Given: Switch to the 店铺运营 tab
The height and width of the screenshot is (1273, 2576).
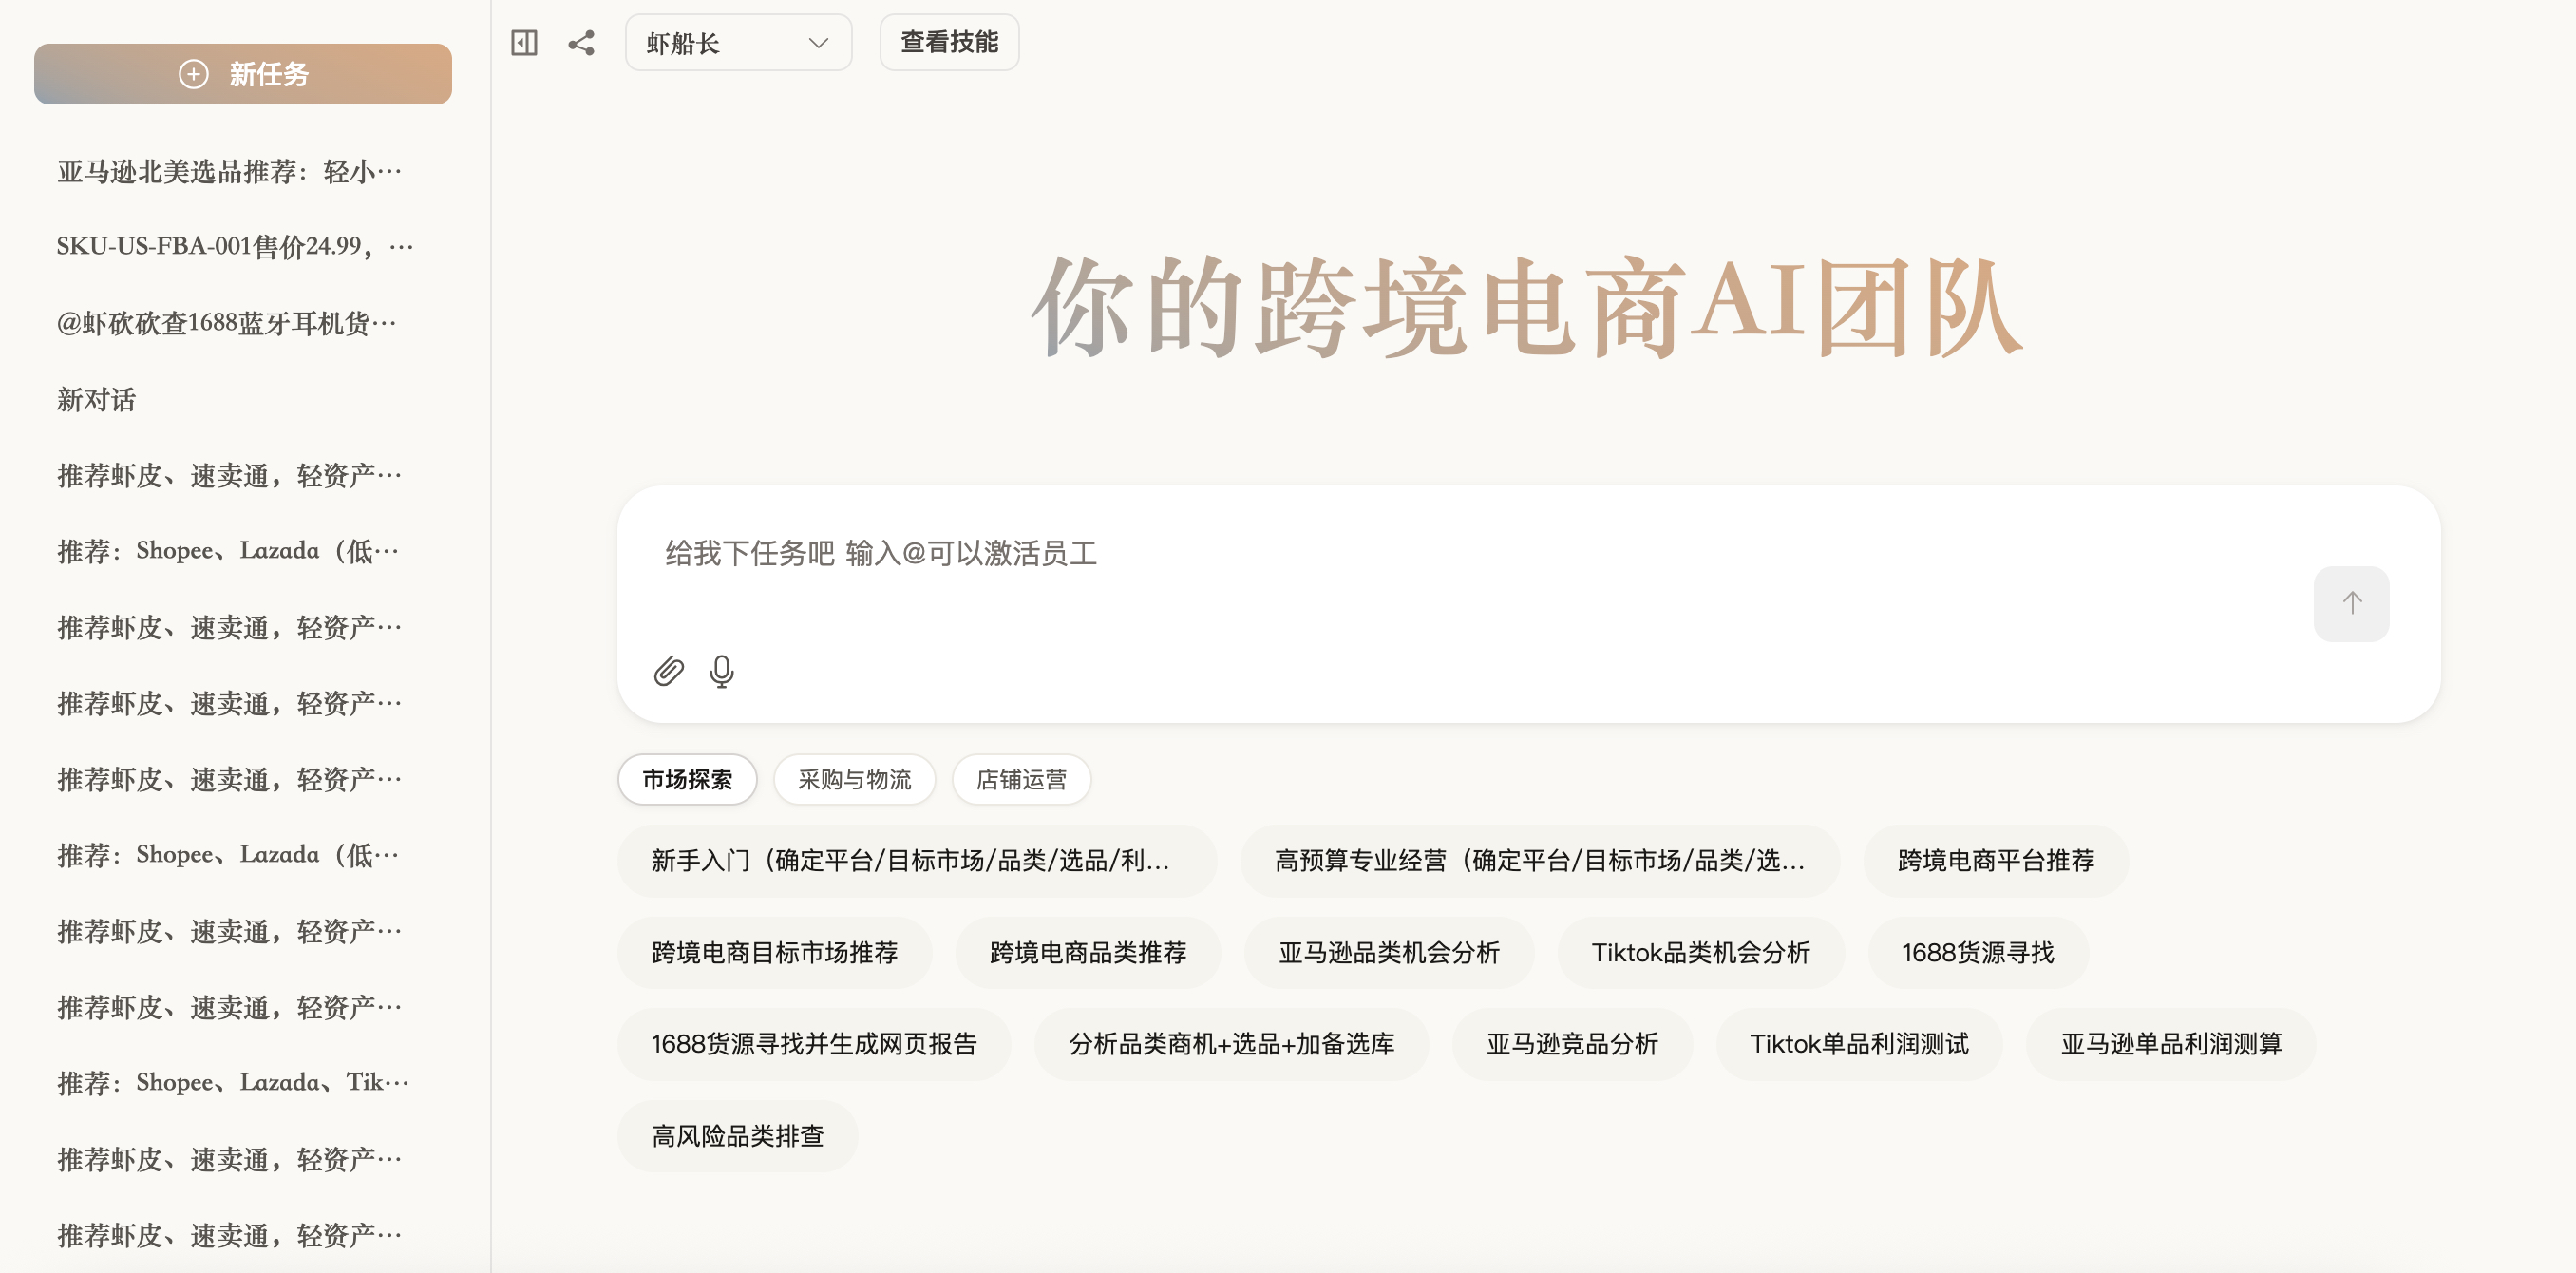Looking at the screenshot, I should [1021, 780].
